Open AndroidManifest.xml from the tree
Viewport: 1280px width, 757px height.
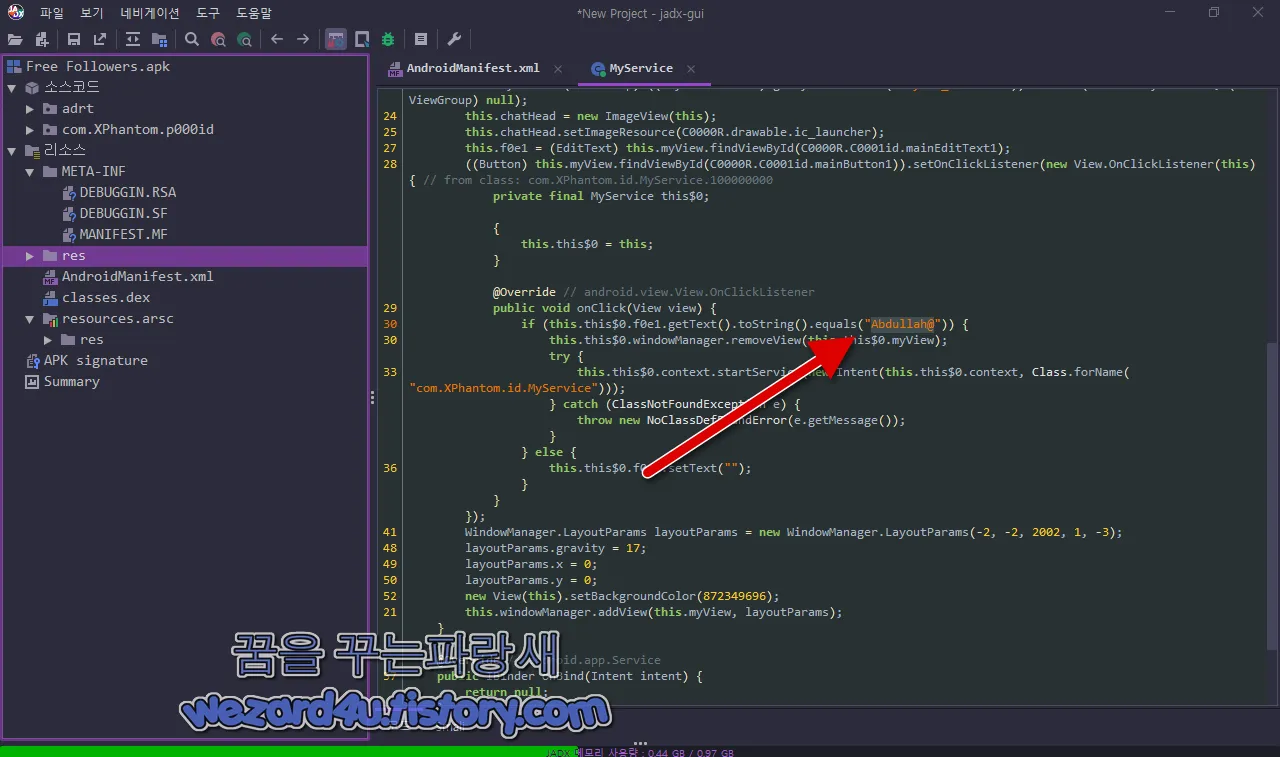click(138, 277)
